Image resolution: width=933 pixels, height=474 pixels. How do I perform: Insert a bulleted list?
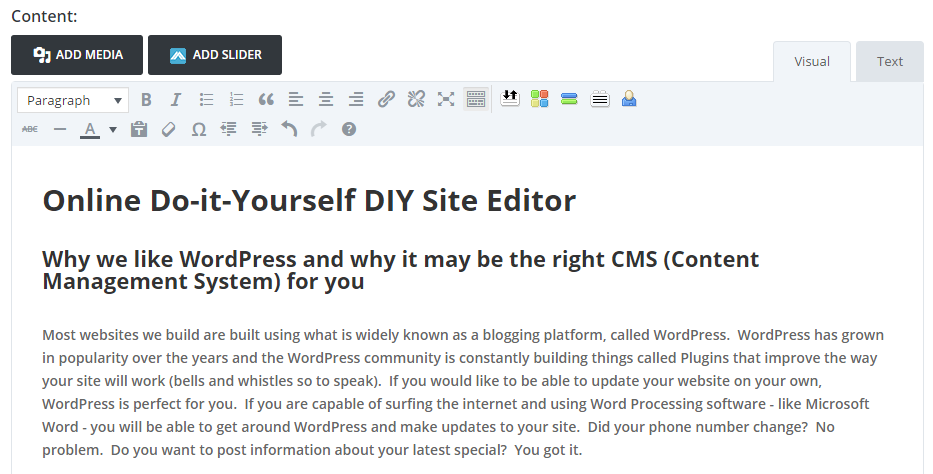[x=206, y=100]
